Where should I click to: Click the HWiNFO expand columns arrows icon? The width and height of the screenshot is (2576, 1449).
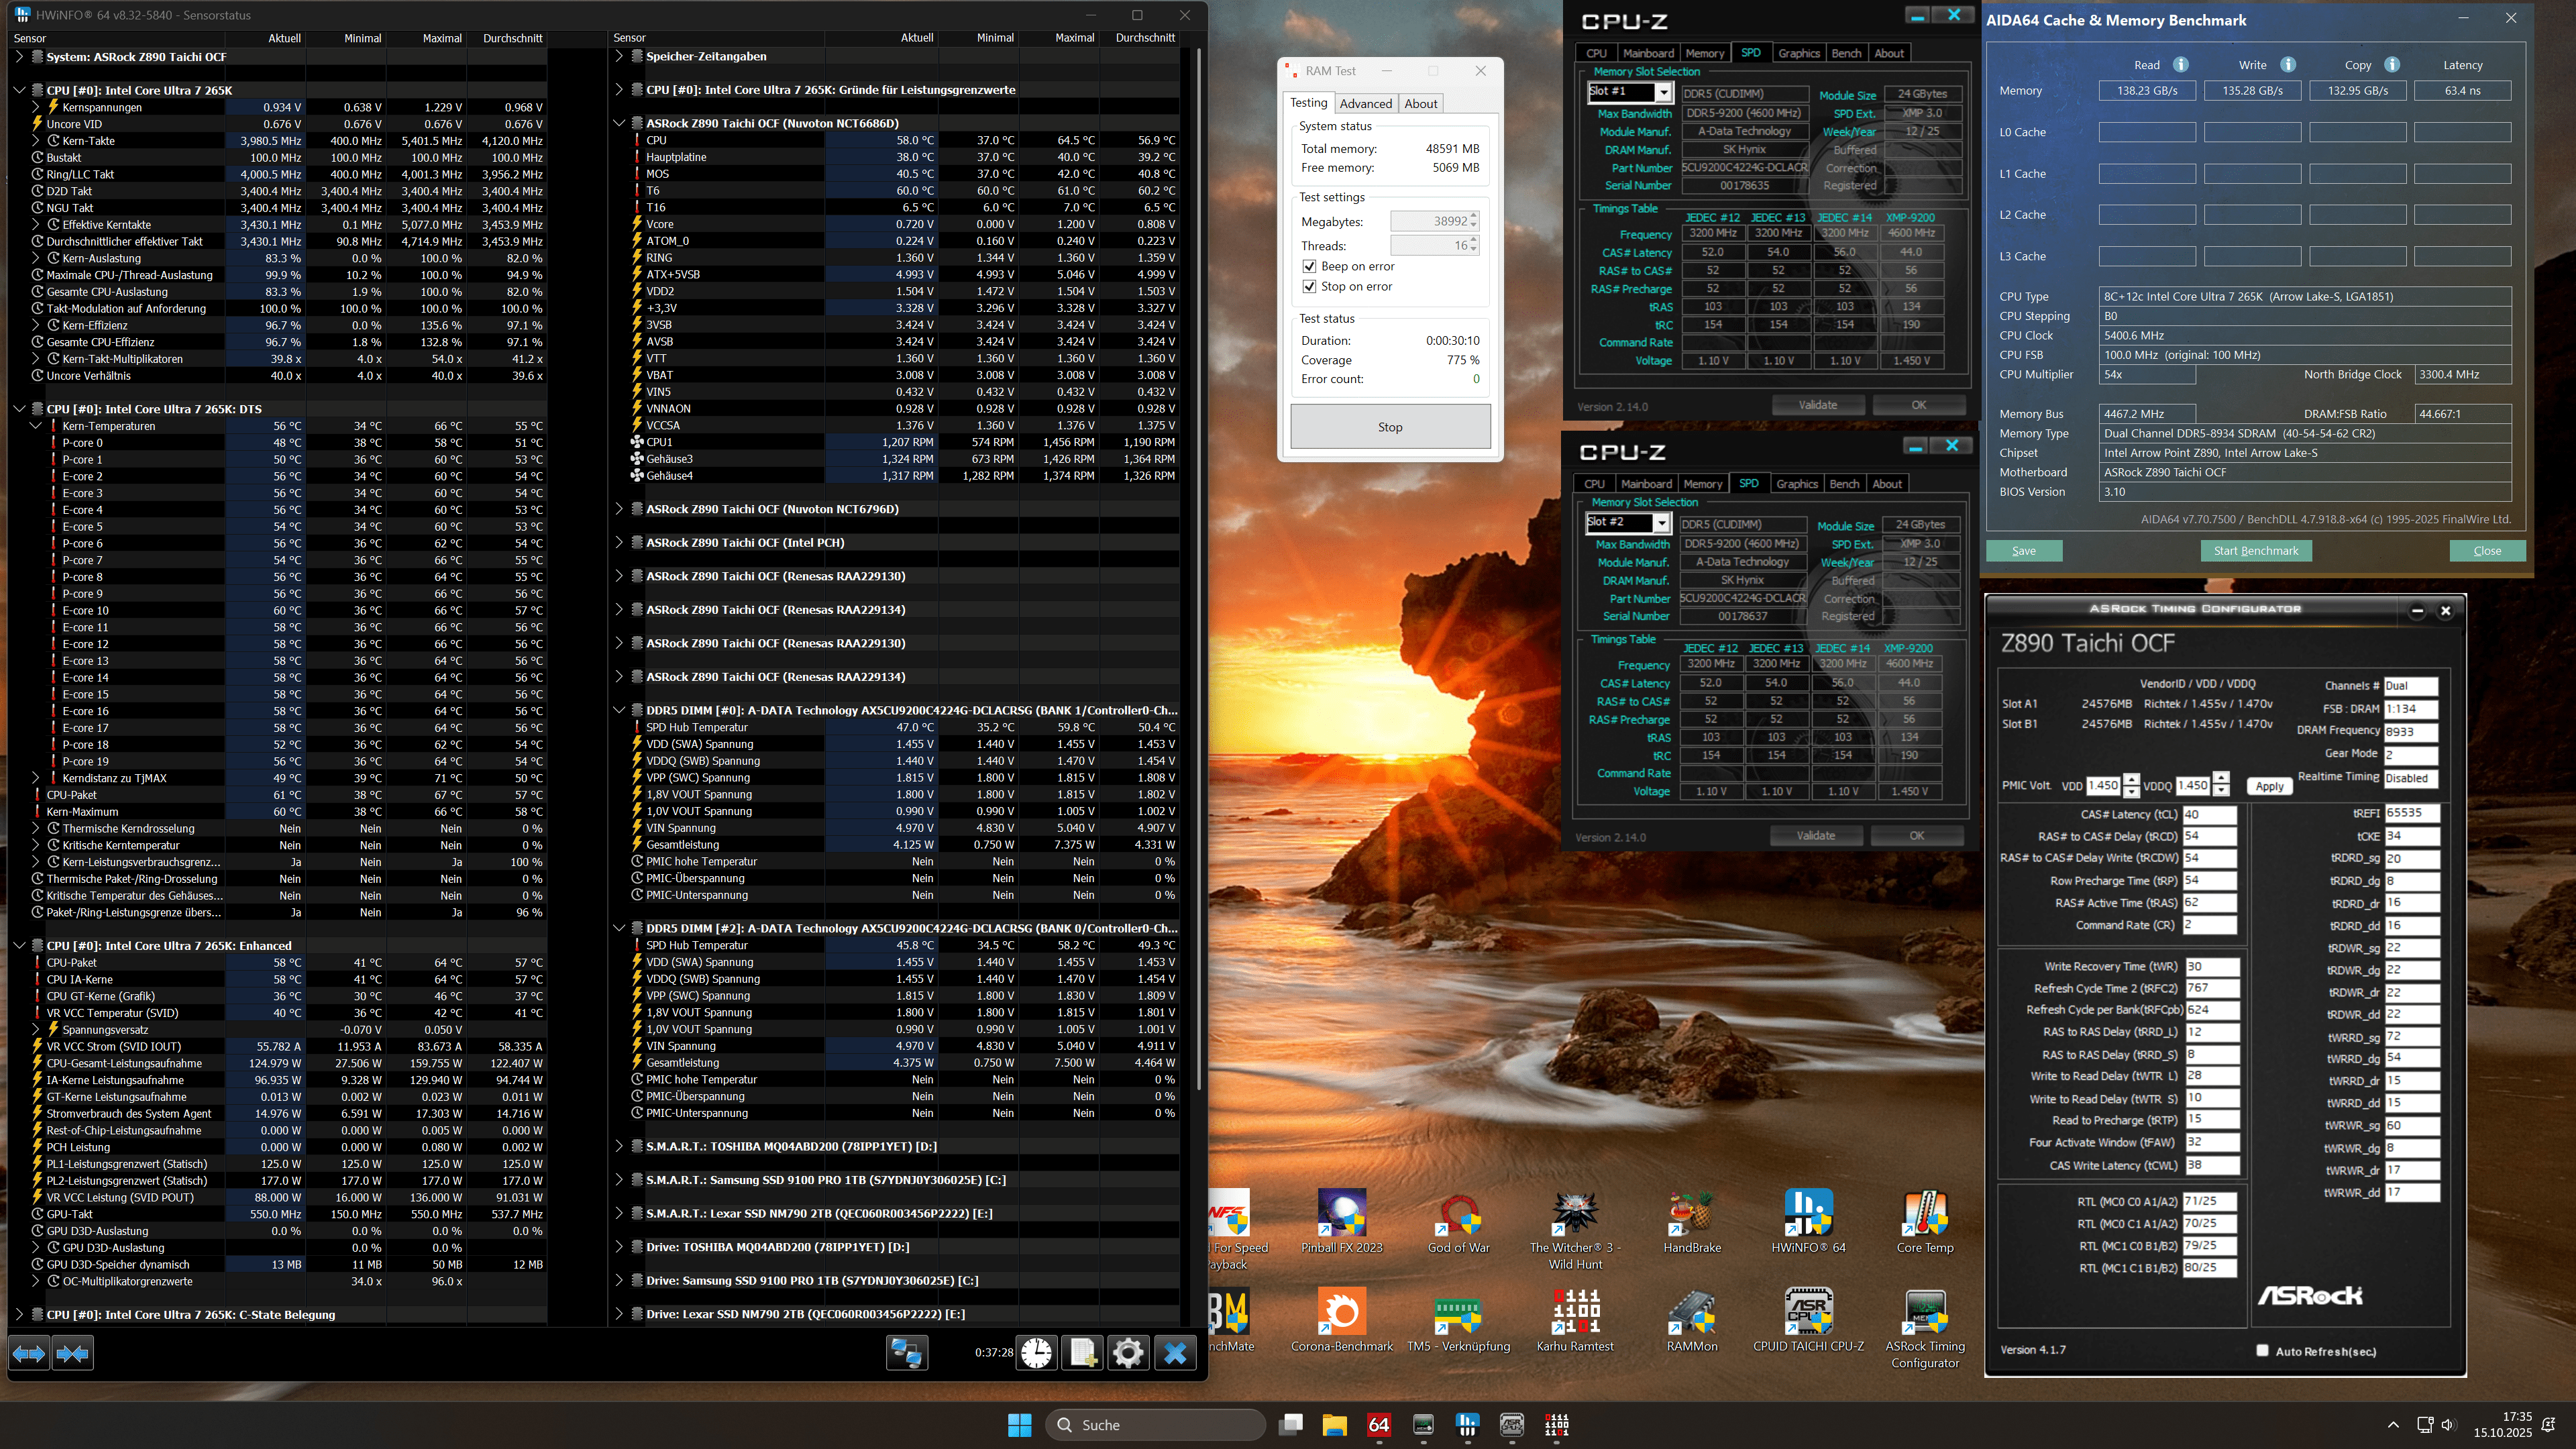click(29, 1353)
